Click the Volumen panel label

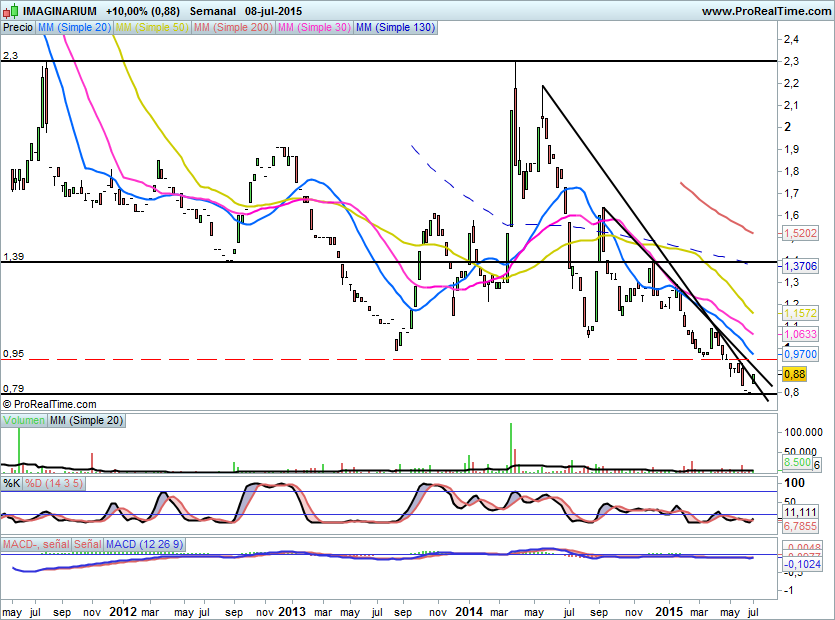24,420
